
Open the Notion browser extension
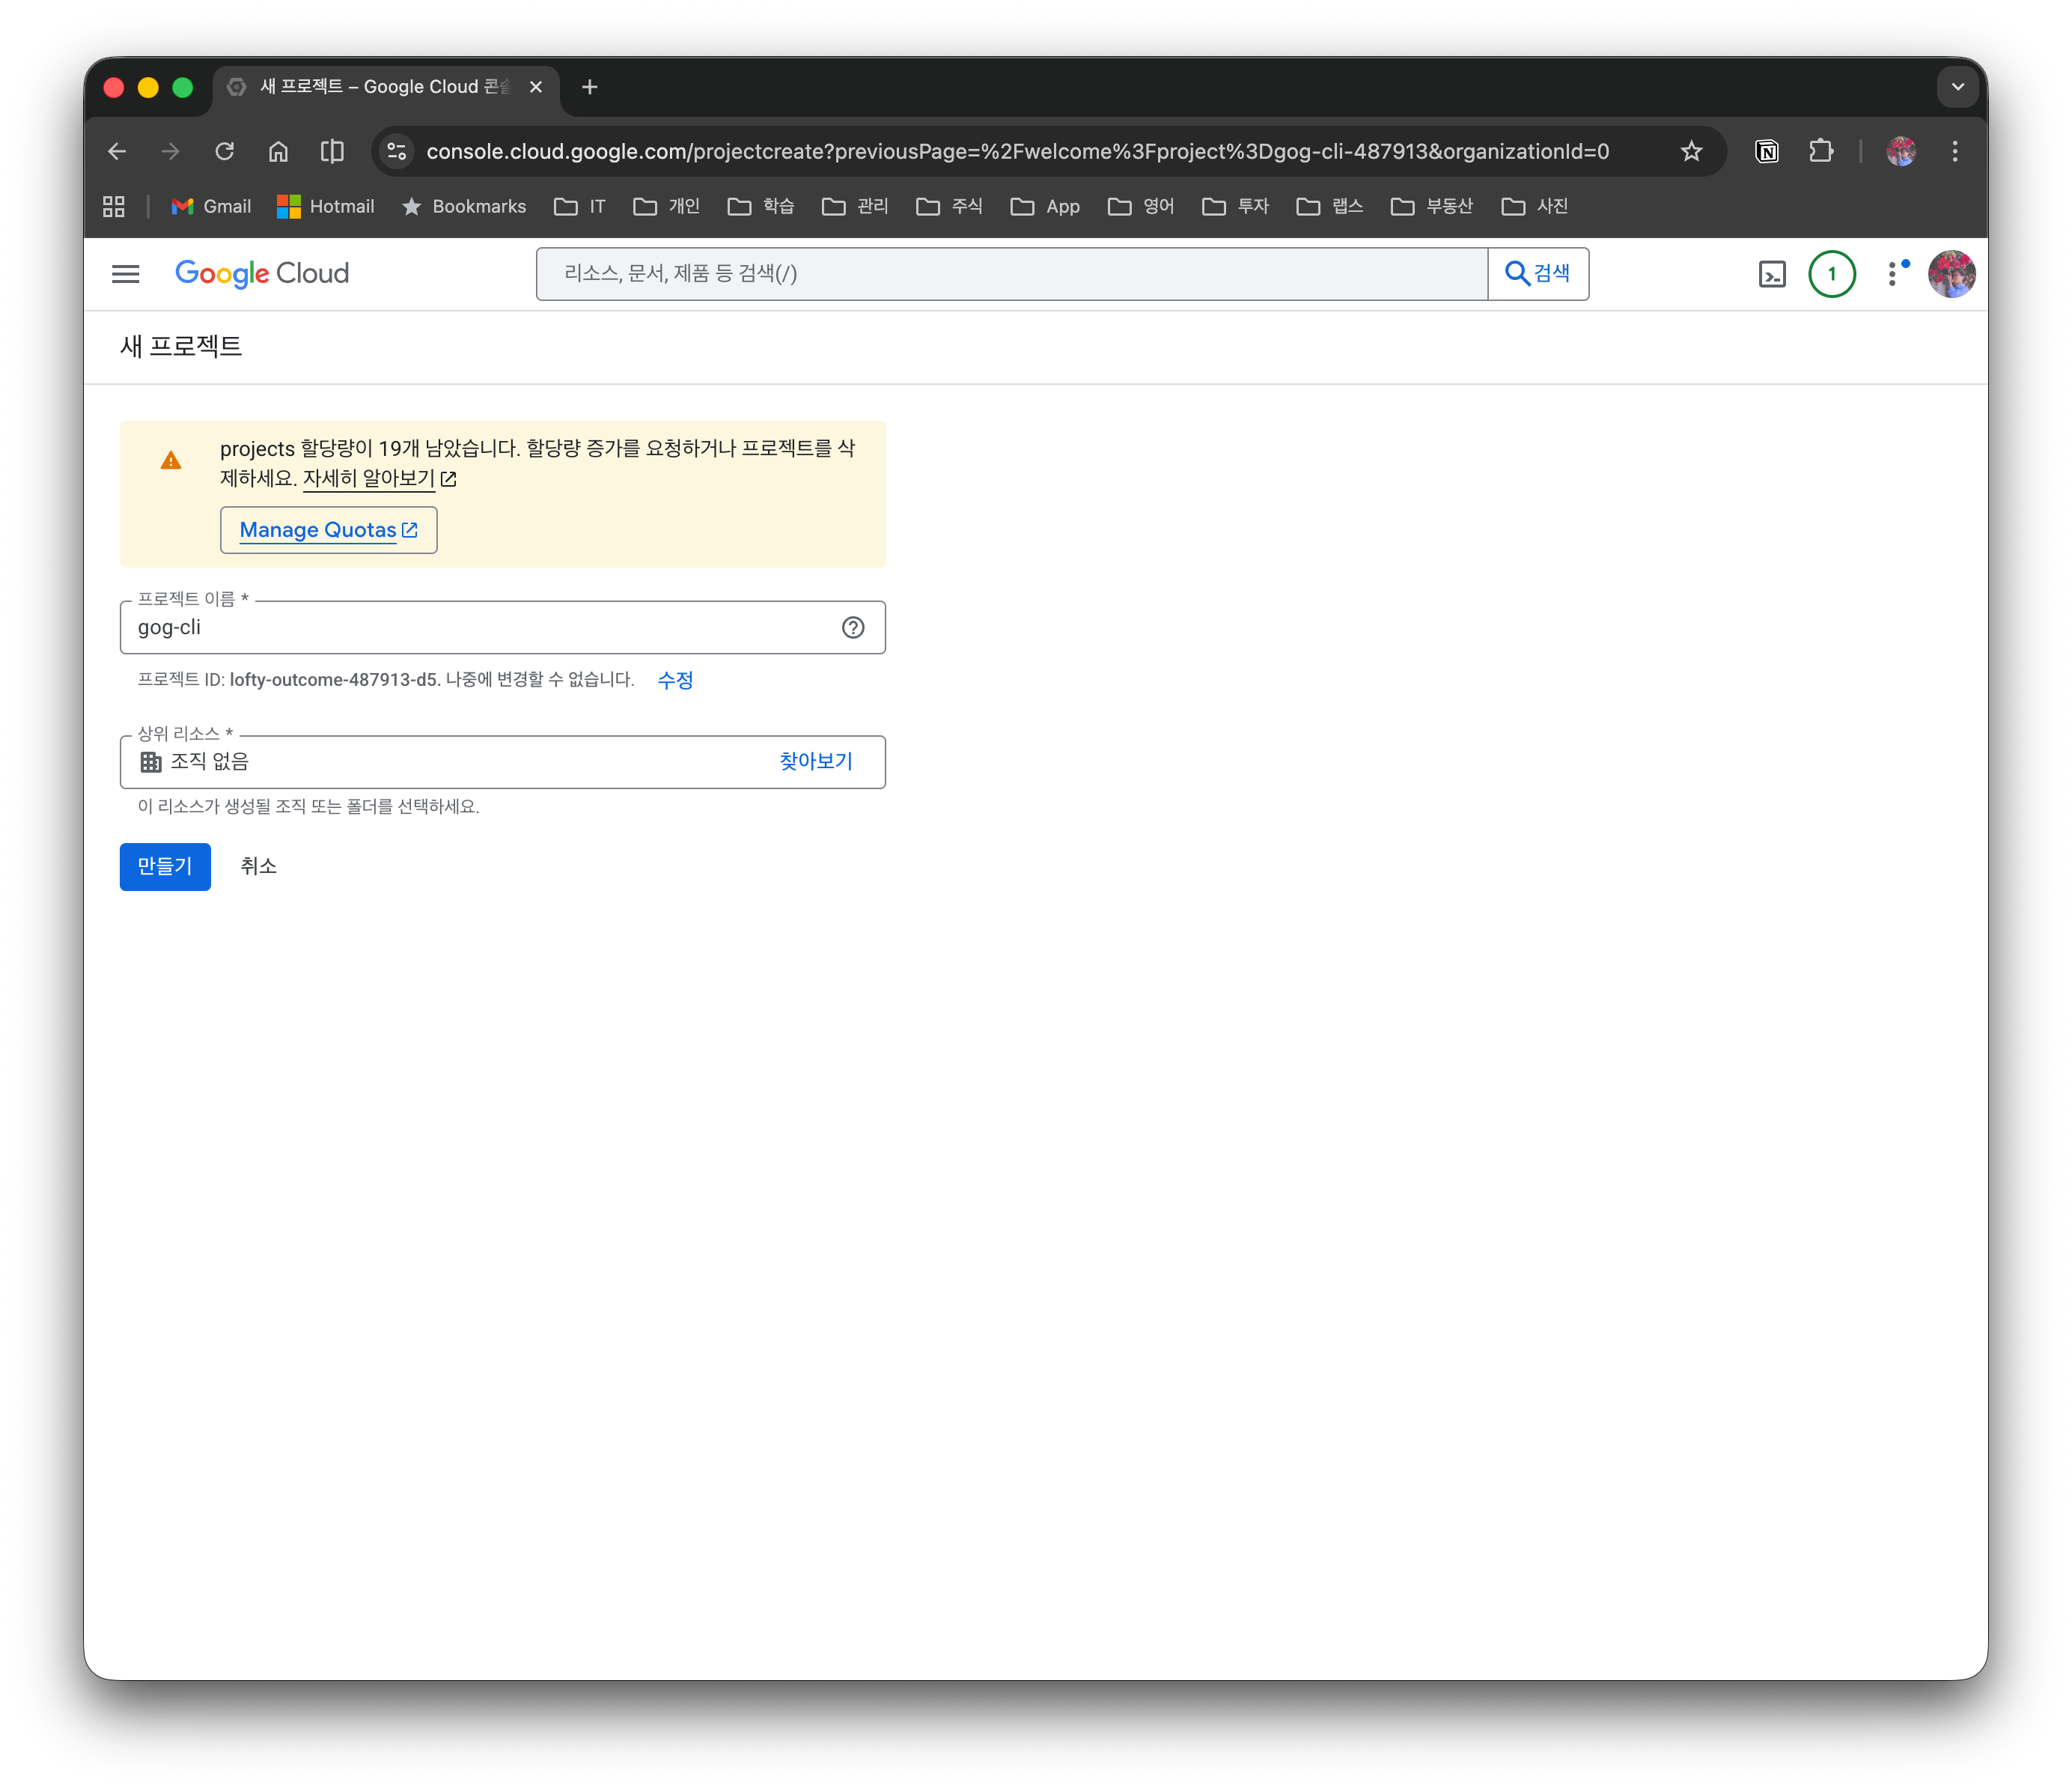tap(1767, 151)
